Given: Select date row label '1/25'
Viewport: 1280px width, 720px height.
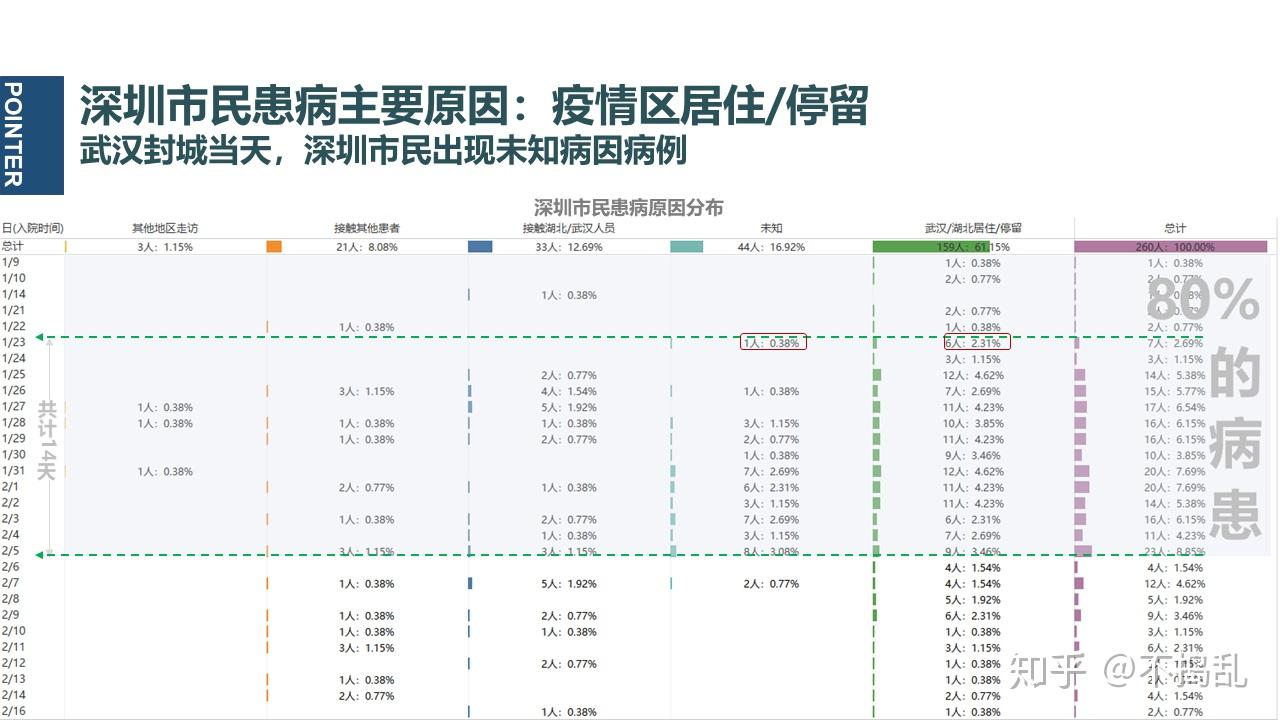Looking at the screenshot, I should [13, 375].
